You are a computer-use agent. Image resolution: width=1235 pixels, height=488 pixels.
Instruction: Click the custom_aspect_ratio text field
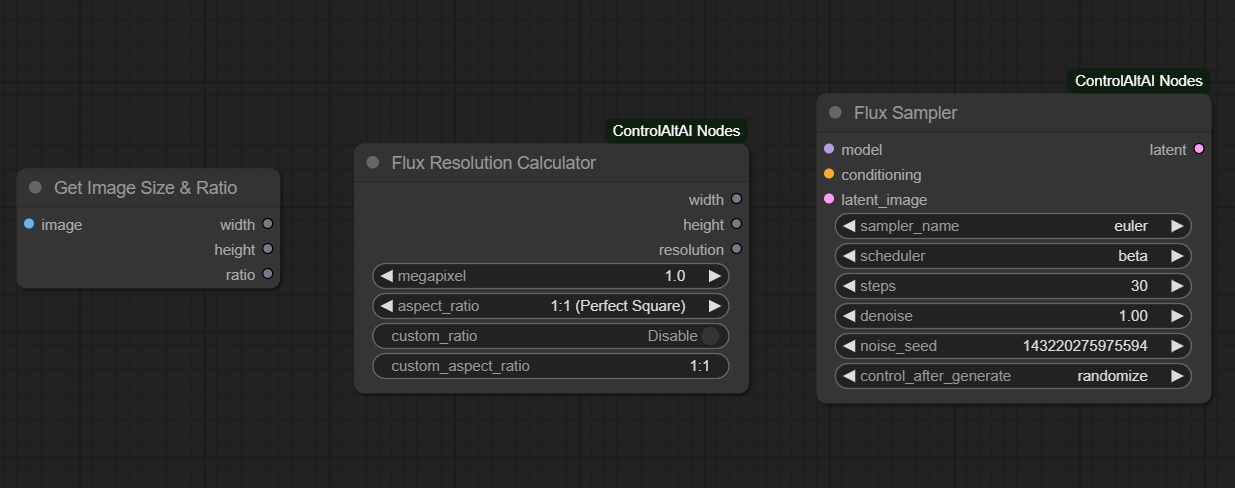[x=550, y=366]
